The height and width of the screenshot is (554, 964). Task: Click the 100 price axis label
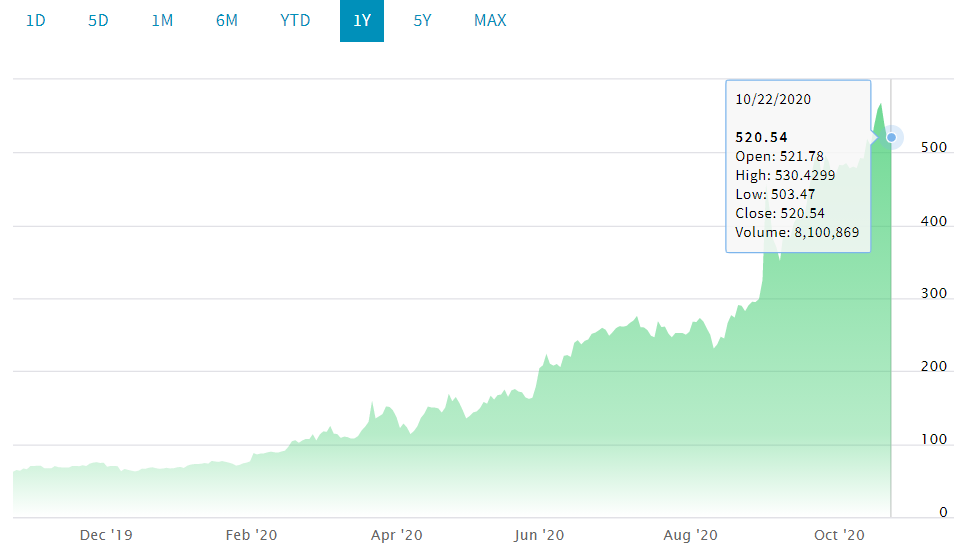(x=934, y=440)
